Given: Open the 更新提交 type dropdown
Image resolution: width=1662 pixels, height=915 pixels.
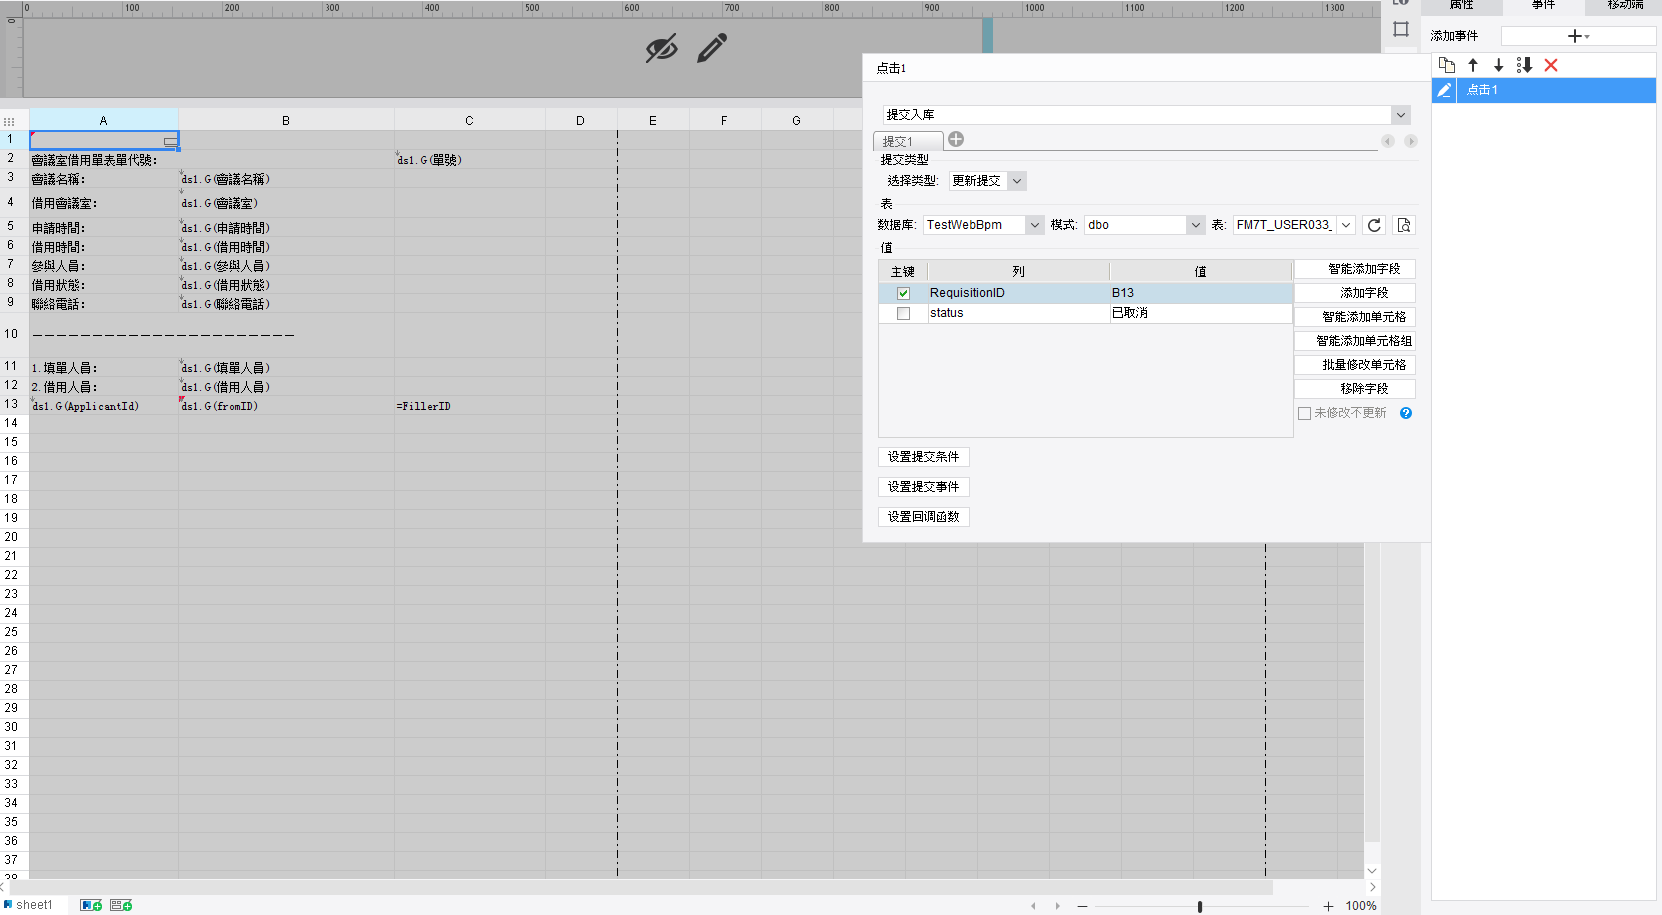Looking at the screenshot, I should click(x=1016, y=181).
